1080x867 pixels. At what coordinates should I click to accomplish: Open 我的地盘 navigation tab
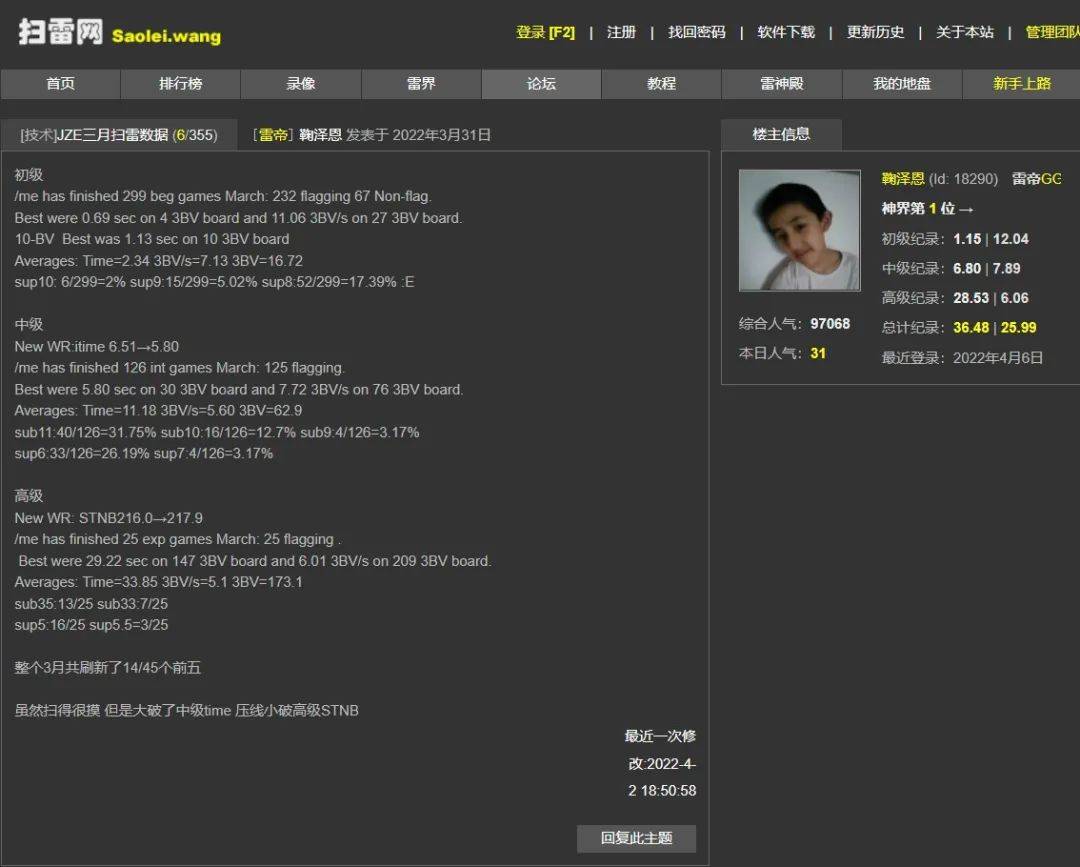(x=902, y=84)
